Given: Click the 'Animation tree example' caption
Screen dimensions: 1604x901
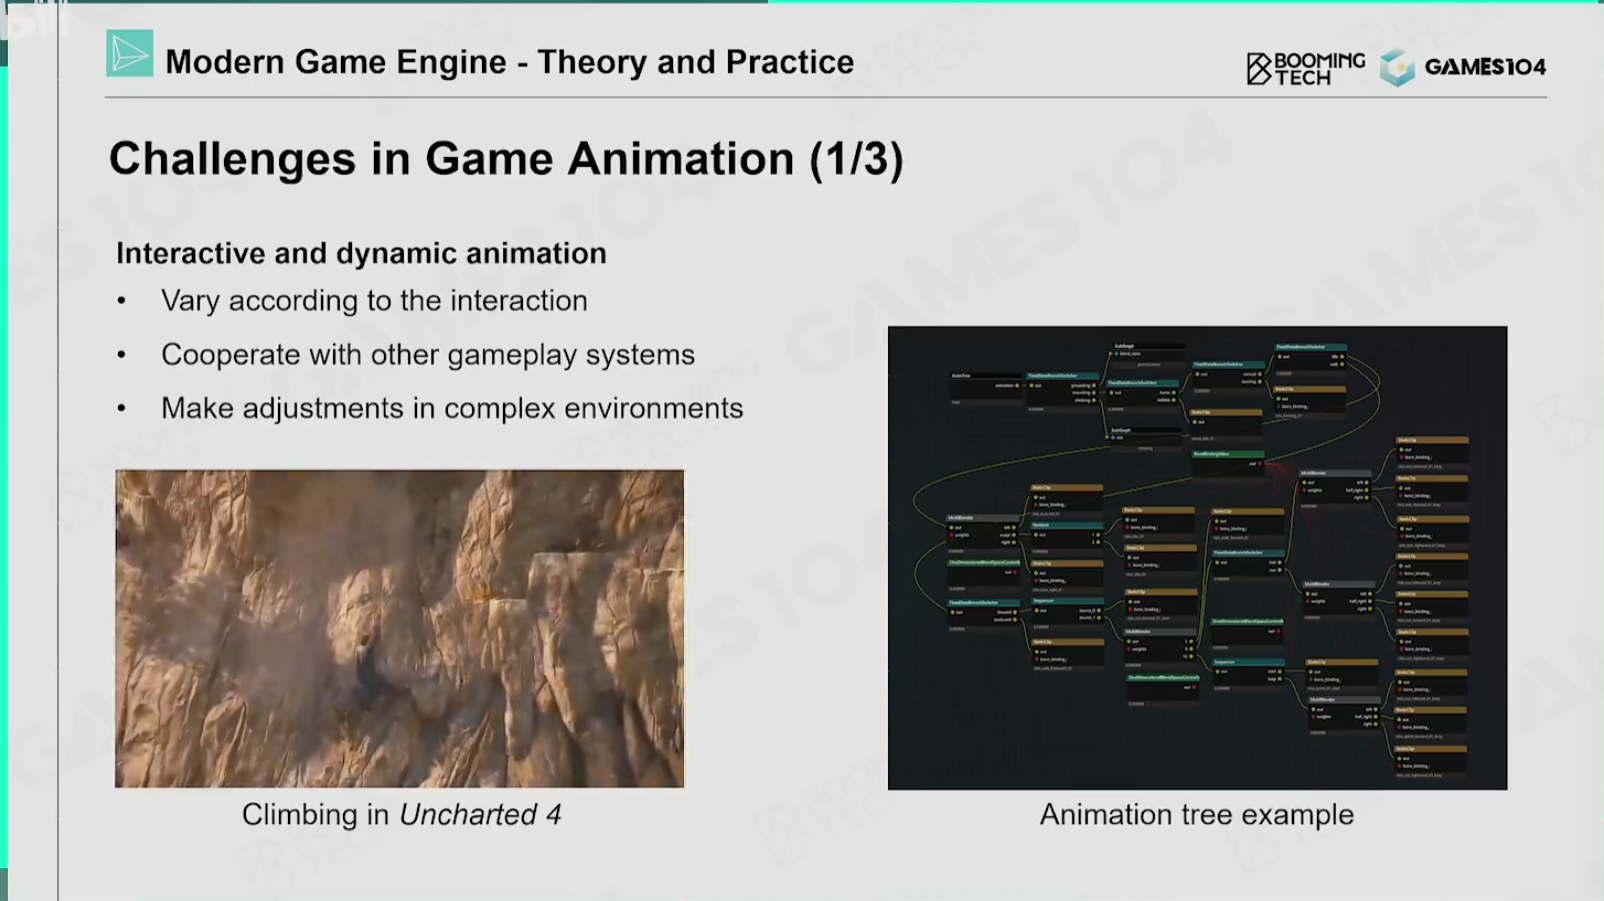Looking at the screenshot, I should click(1196, 815).
